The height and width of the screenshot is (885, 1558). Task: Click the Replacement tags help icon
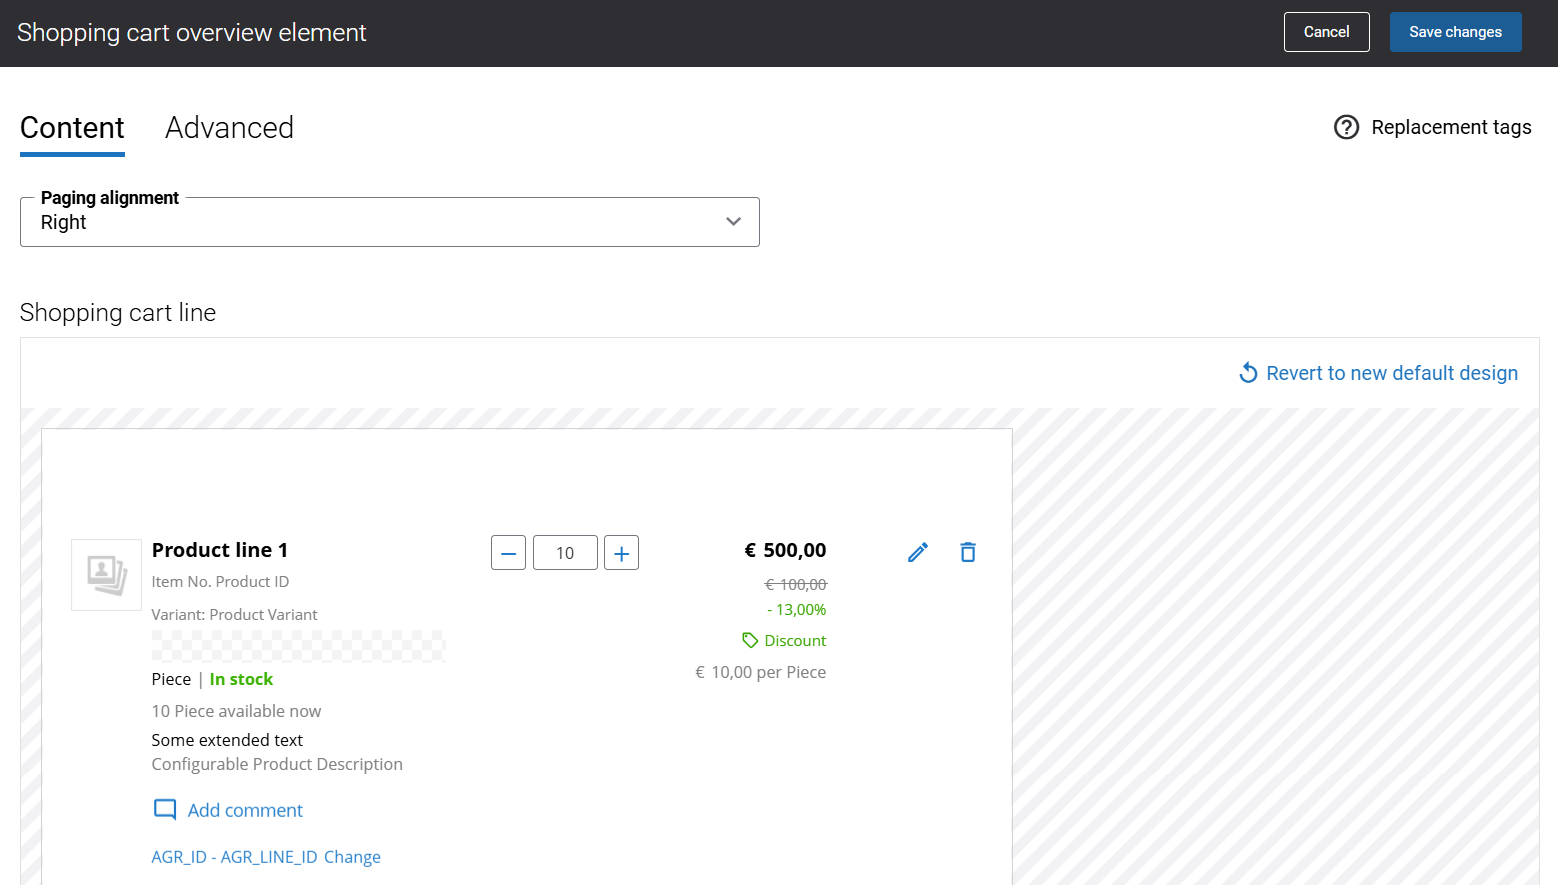[x=1346, y=127]
